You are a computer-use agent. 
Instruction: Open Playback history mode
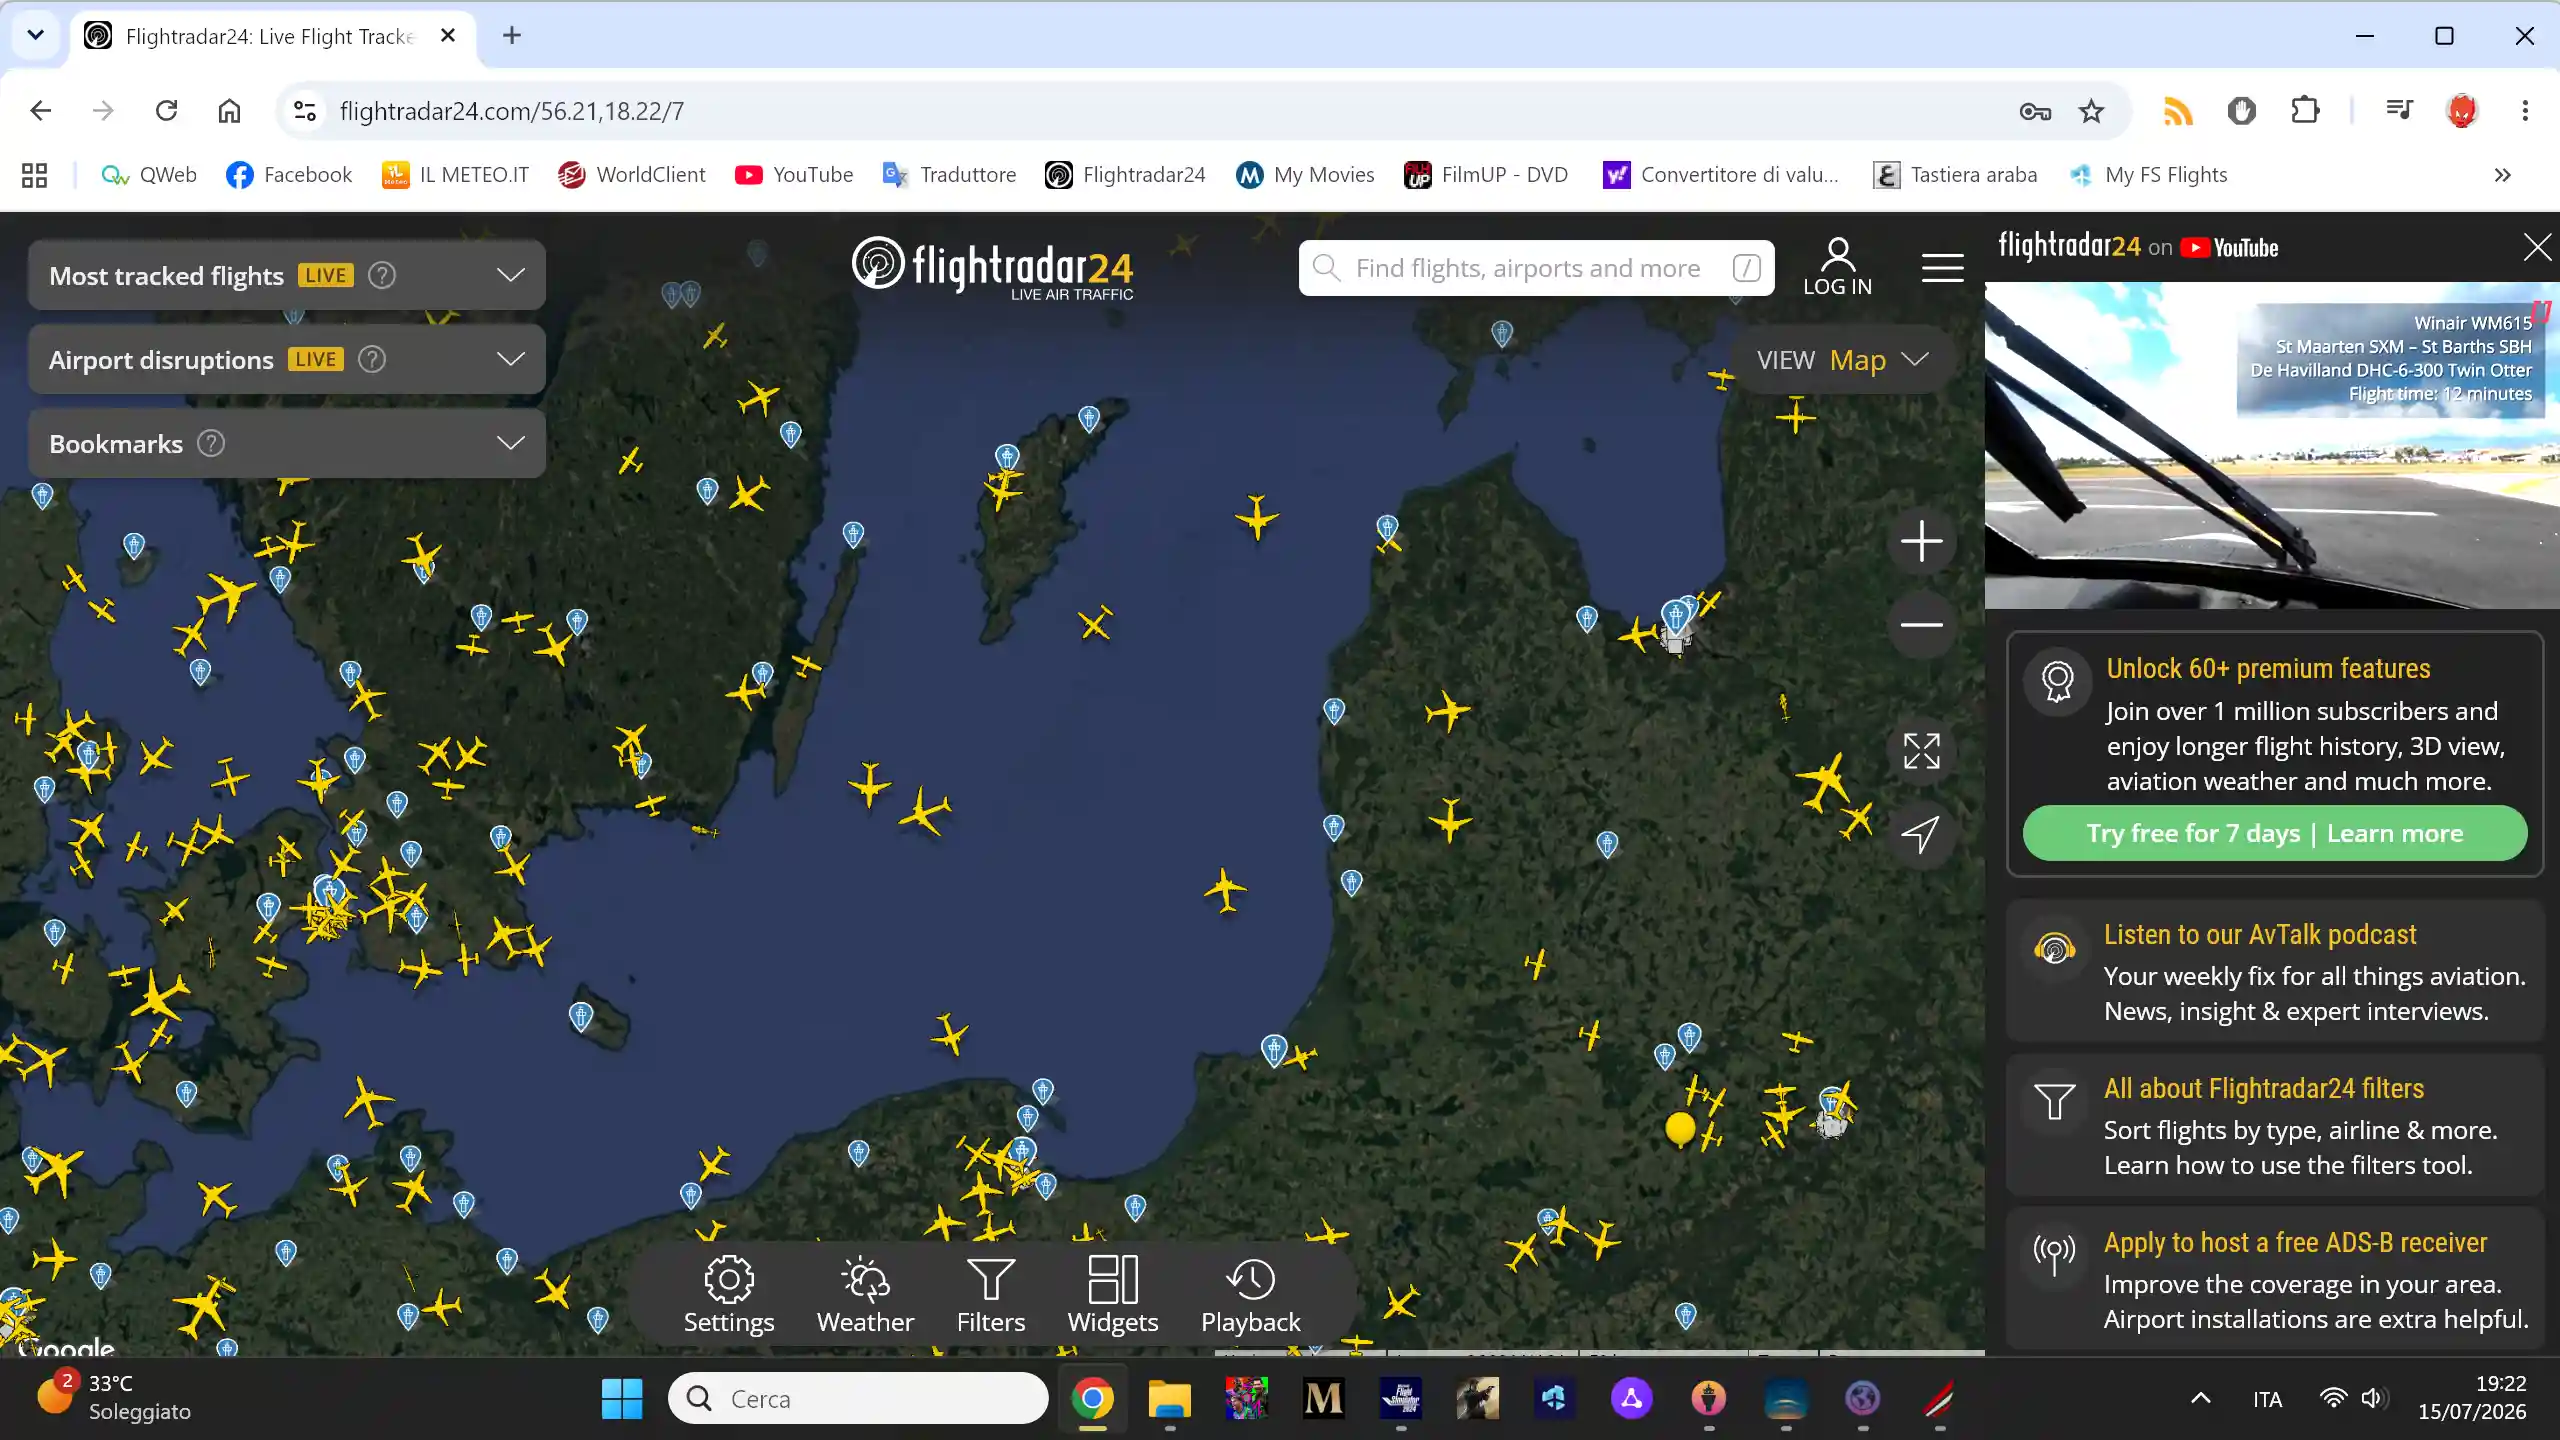coord(1250,1295)
